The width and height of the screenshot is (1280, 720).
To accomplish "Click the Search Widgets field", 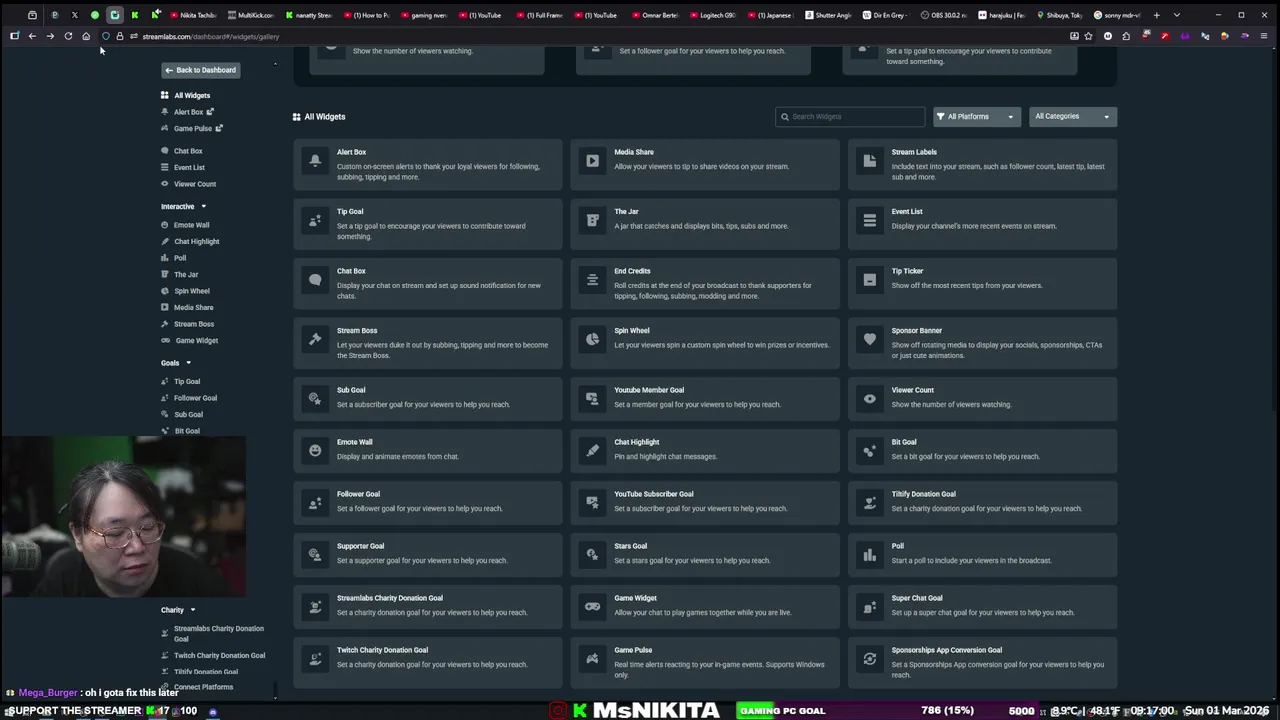I will click(850, 116).
